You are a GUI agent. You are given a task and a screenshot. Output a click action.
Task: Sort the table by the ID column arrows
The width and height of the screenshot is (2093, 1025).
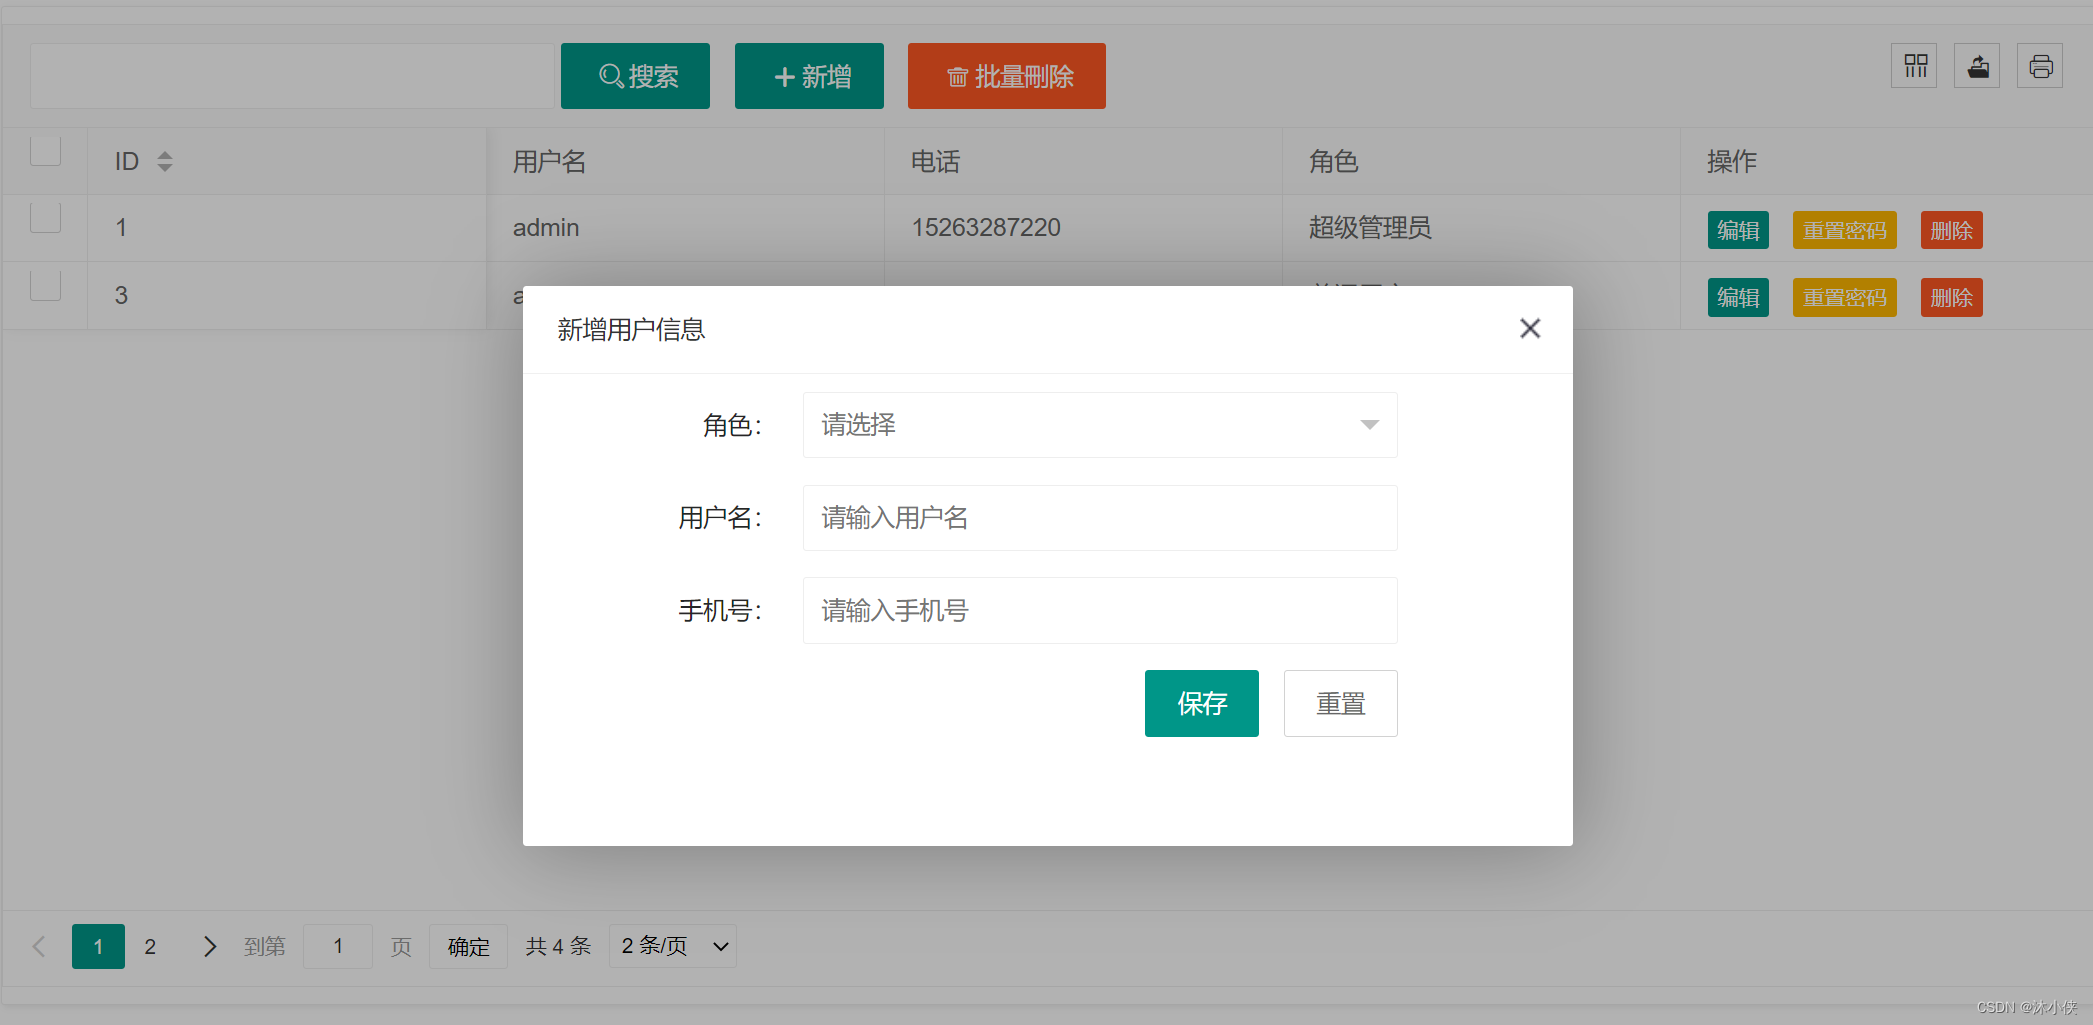click(x=165, y=161)
